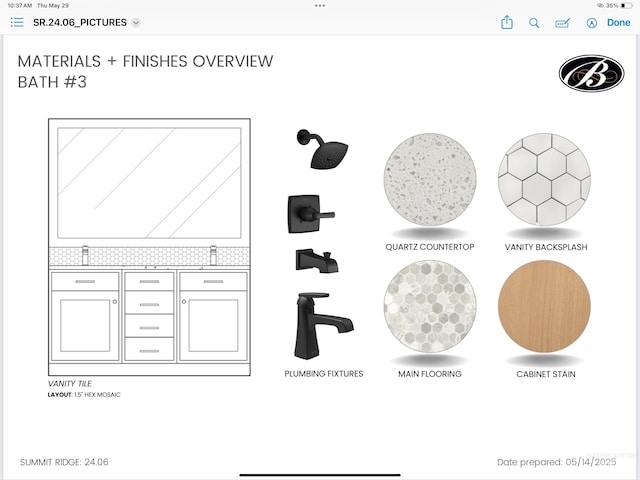Tap the LAYOUT: 1.5" HEX MOSAIC text
This screenshot has height=480, width=640.
[x=84, y=395]
